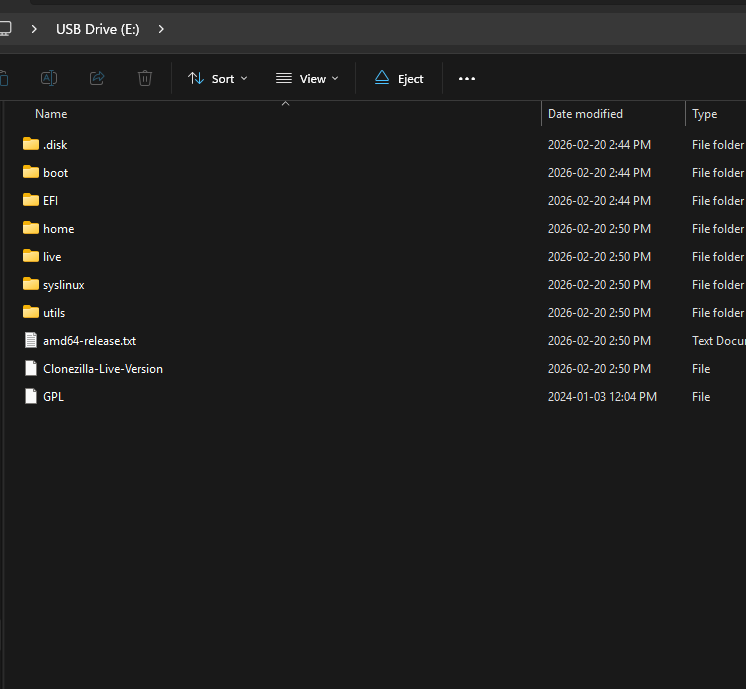Screen dimensions: 746x689
Task: Click the GPL date 2024-01-03 12:04 PM
Action: pos(602,397)
